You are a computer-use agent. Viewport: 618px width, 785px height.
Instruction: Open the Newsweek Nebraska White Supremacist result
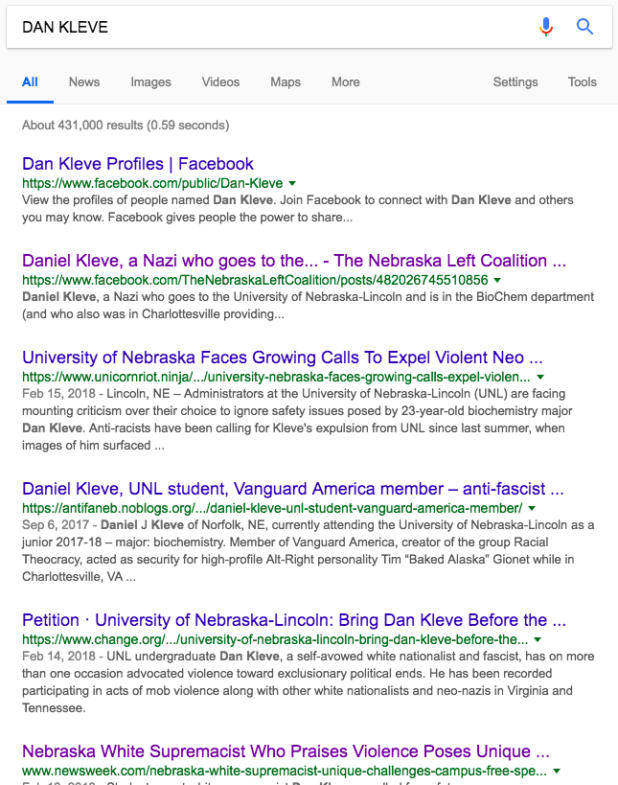[x=285, y=751]
